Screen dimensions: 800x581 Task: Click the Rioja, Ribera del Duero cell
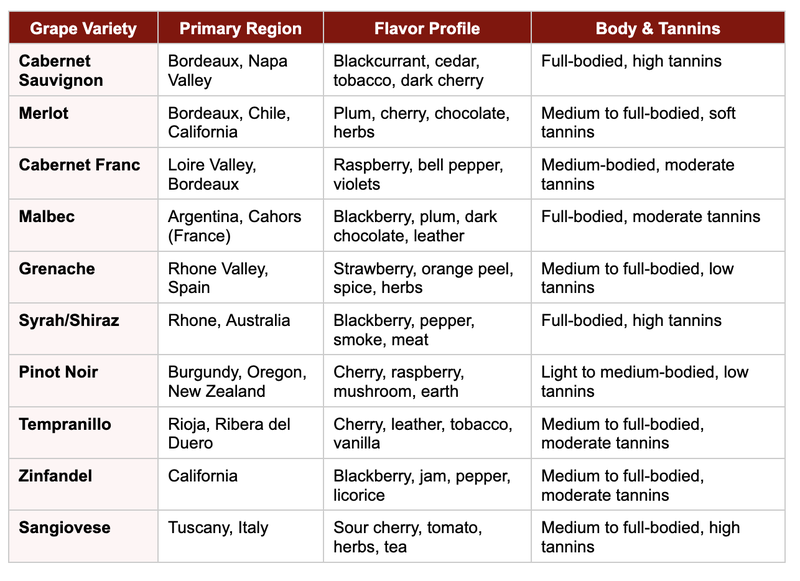(x=229, y=434)
